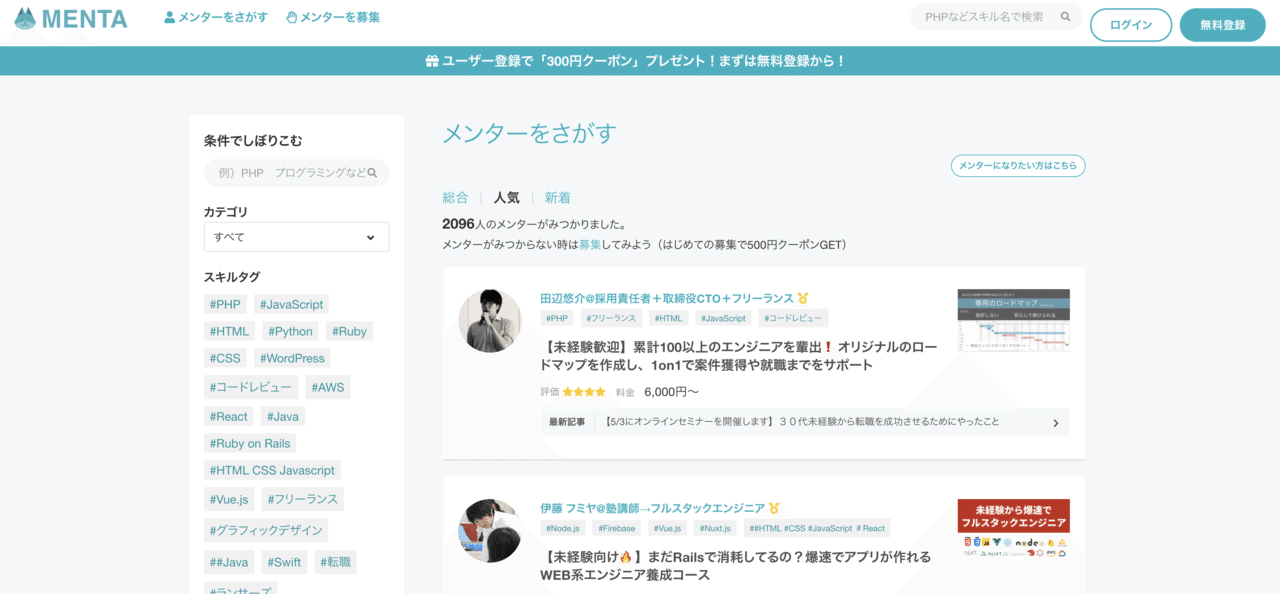Select the #HTML CSS Javascript skill tag
1280x594 pixels.
click(x=272, y=470)
